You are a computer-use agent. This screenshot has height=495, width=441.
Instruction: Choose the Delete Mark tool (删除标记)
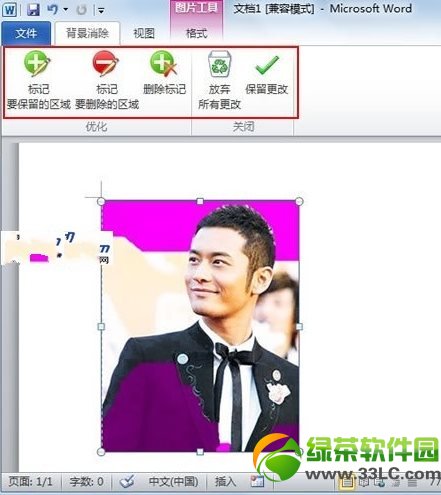[164, 73]
